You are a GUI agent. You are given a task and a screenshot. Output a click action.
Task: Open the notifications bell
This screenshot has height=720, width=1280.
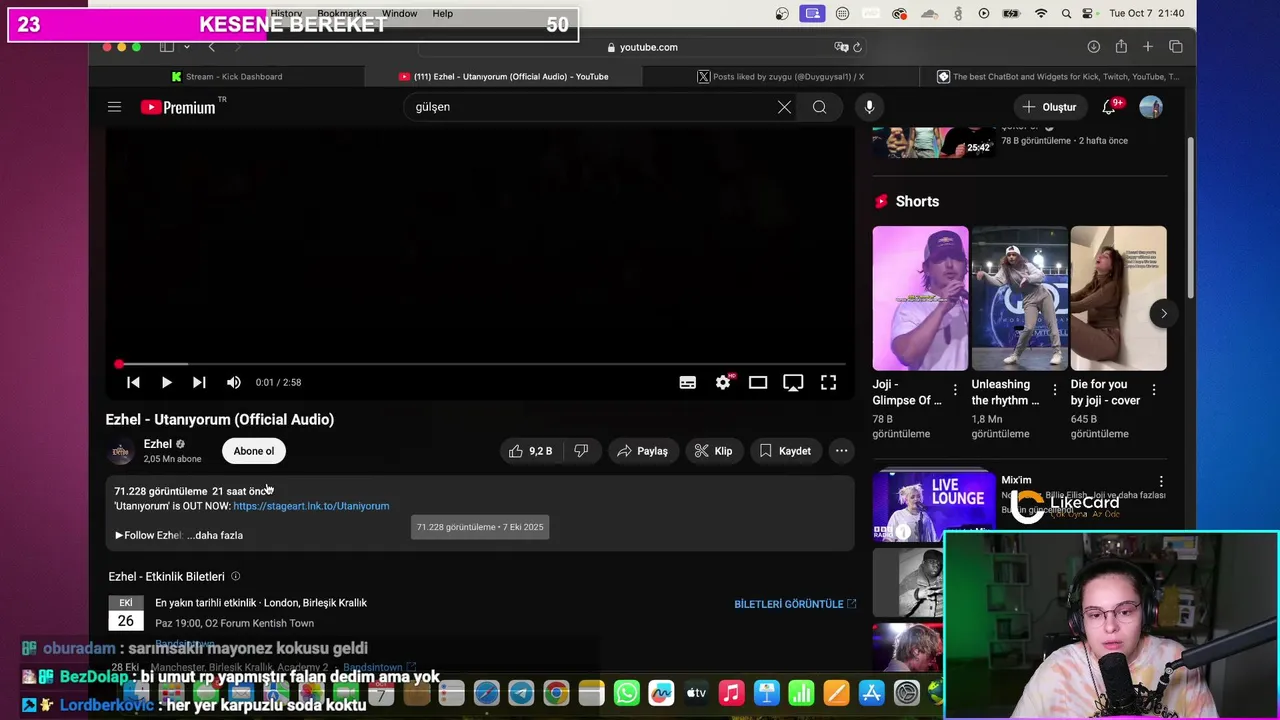tap(1109, 107)
